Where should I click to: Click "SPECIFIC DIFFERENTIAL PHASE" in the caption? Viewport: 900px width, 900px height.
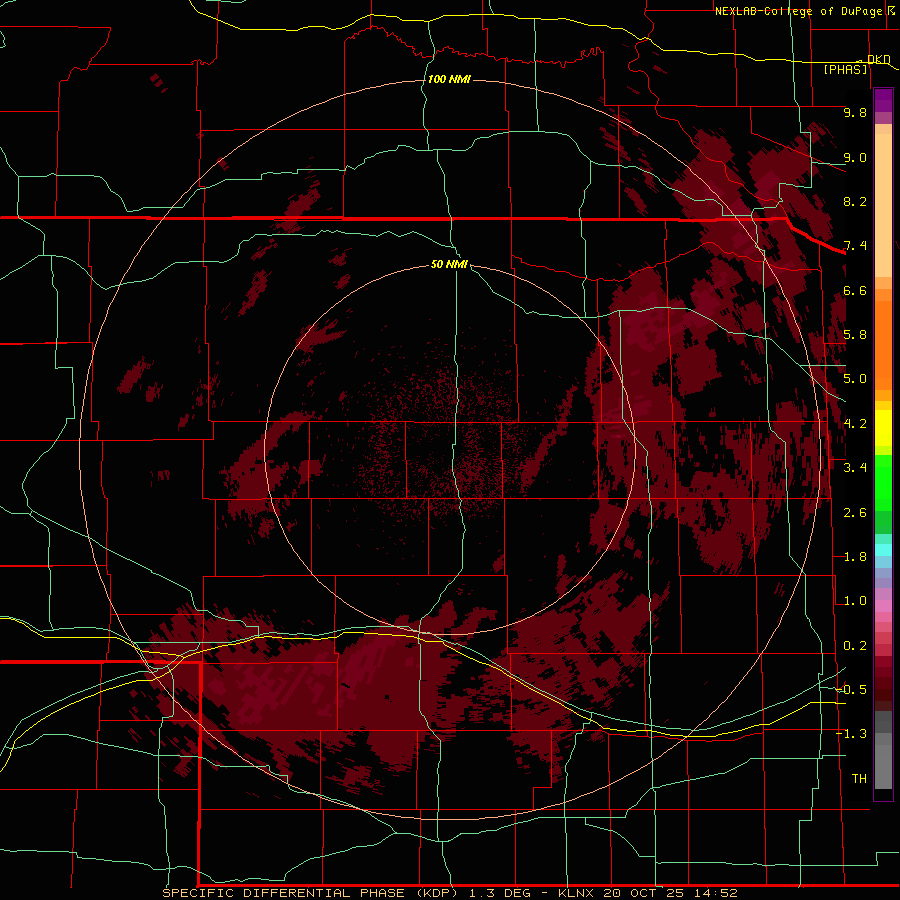(x=285, y=893)
